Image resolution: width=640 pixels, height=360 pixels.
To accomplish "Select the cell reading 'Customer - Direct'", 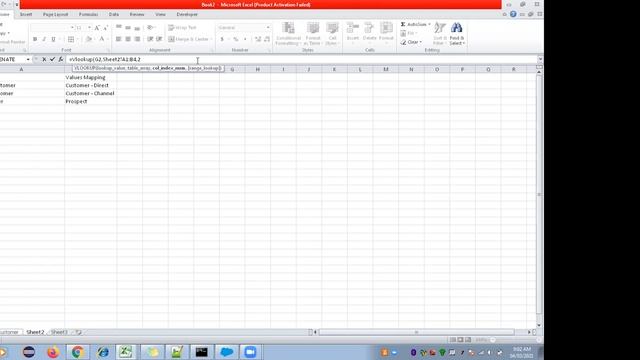I will [90, 85].
